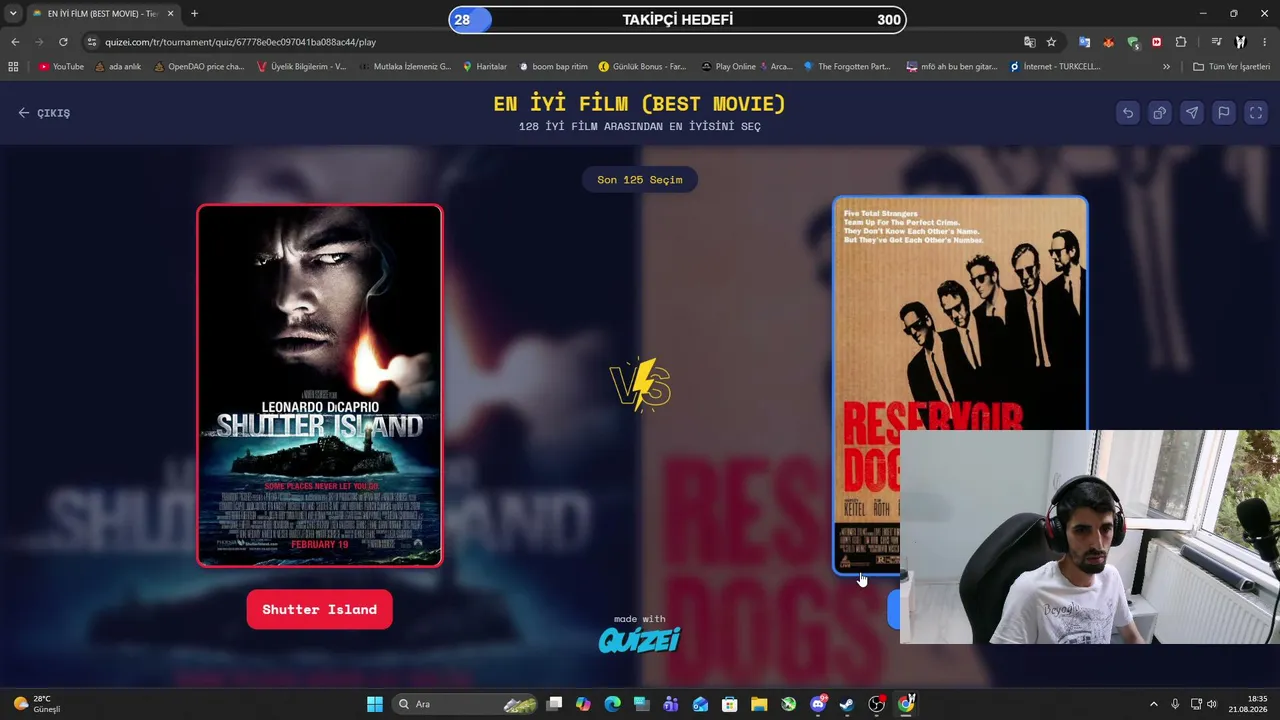Show hidden bookmarks with the double chevron
1280x720 pixels.
(x=1166, y=67)
